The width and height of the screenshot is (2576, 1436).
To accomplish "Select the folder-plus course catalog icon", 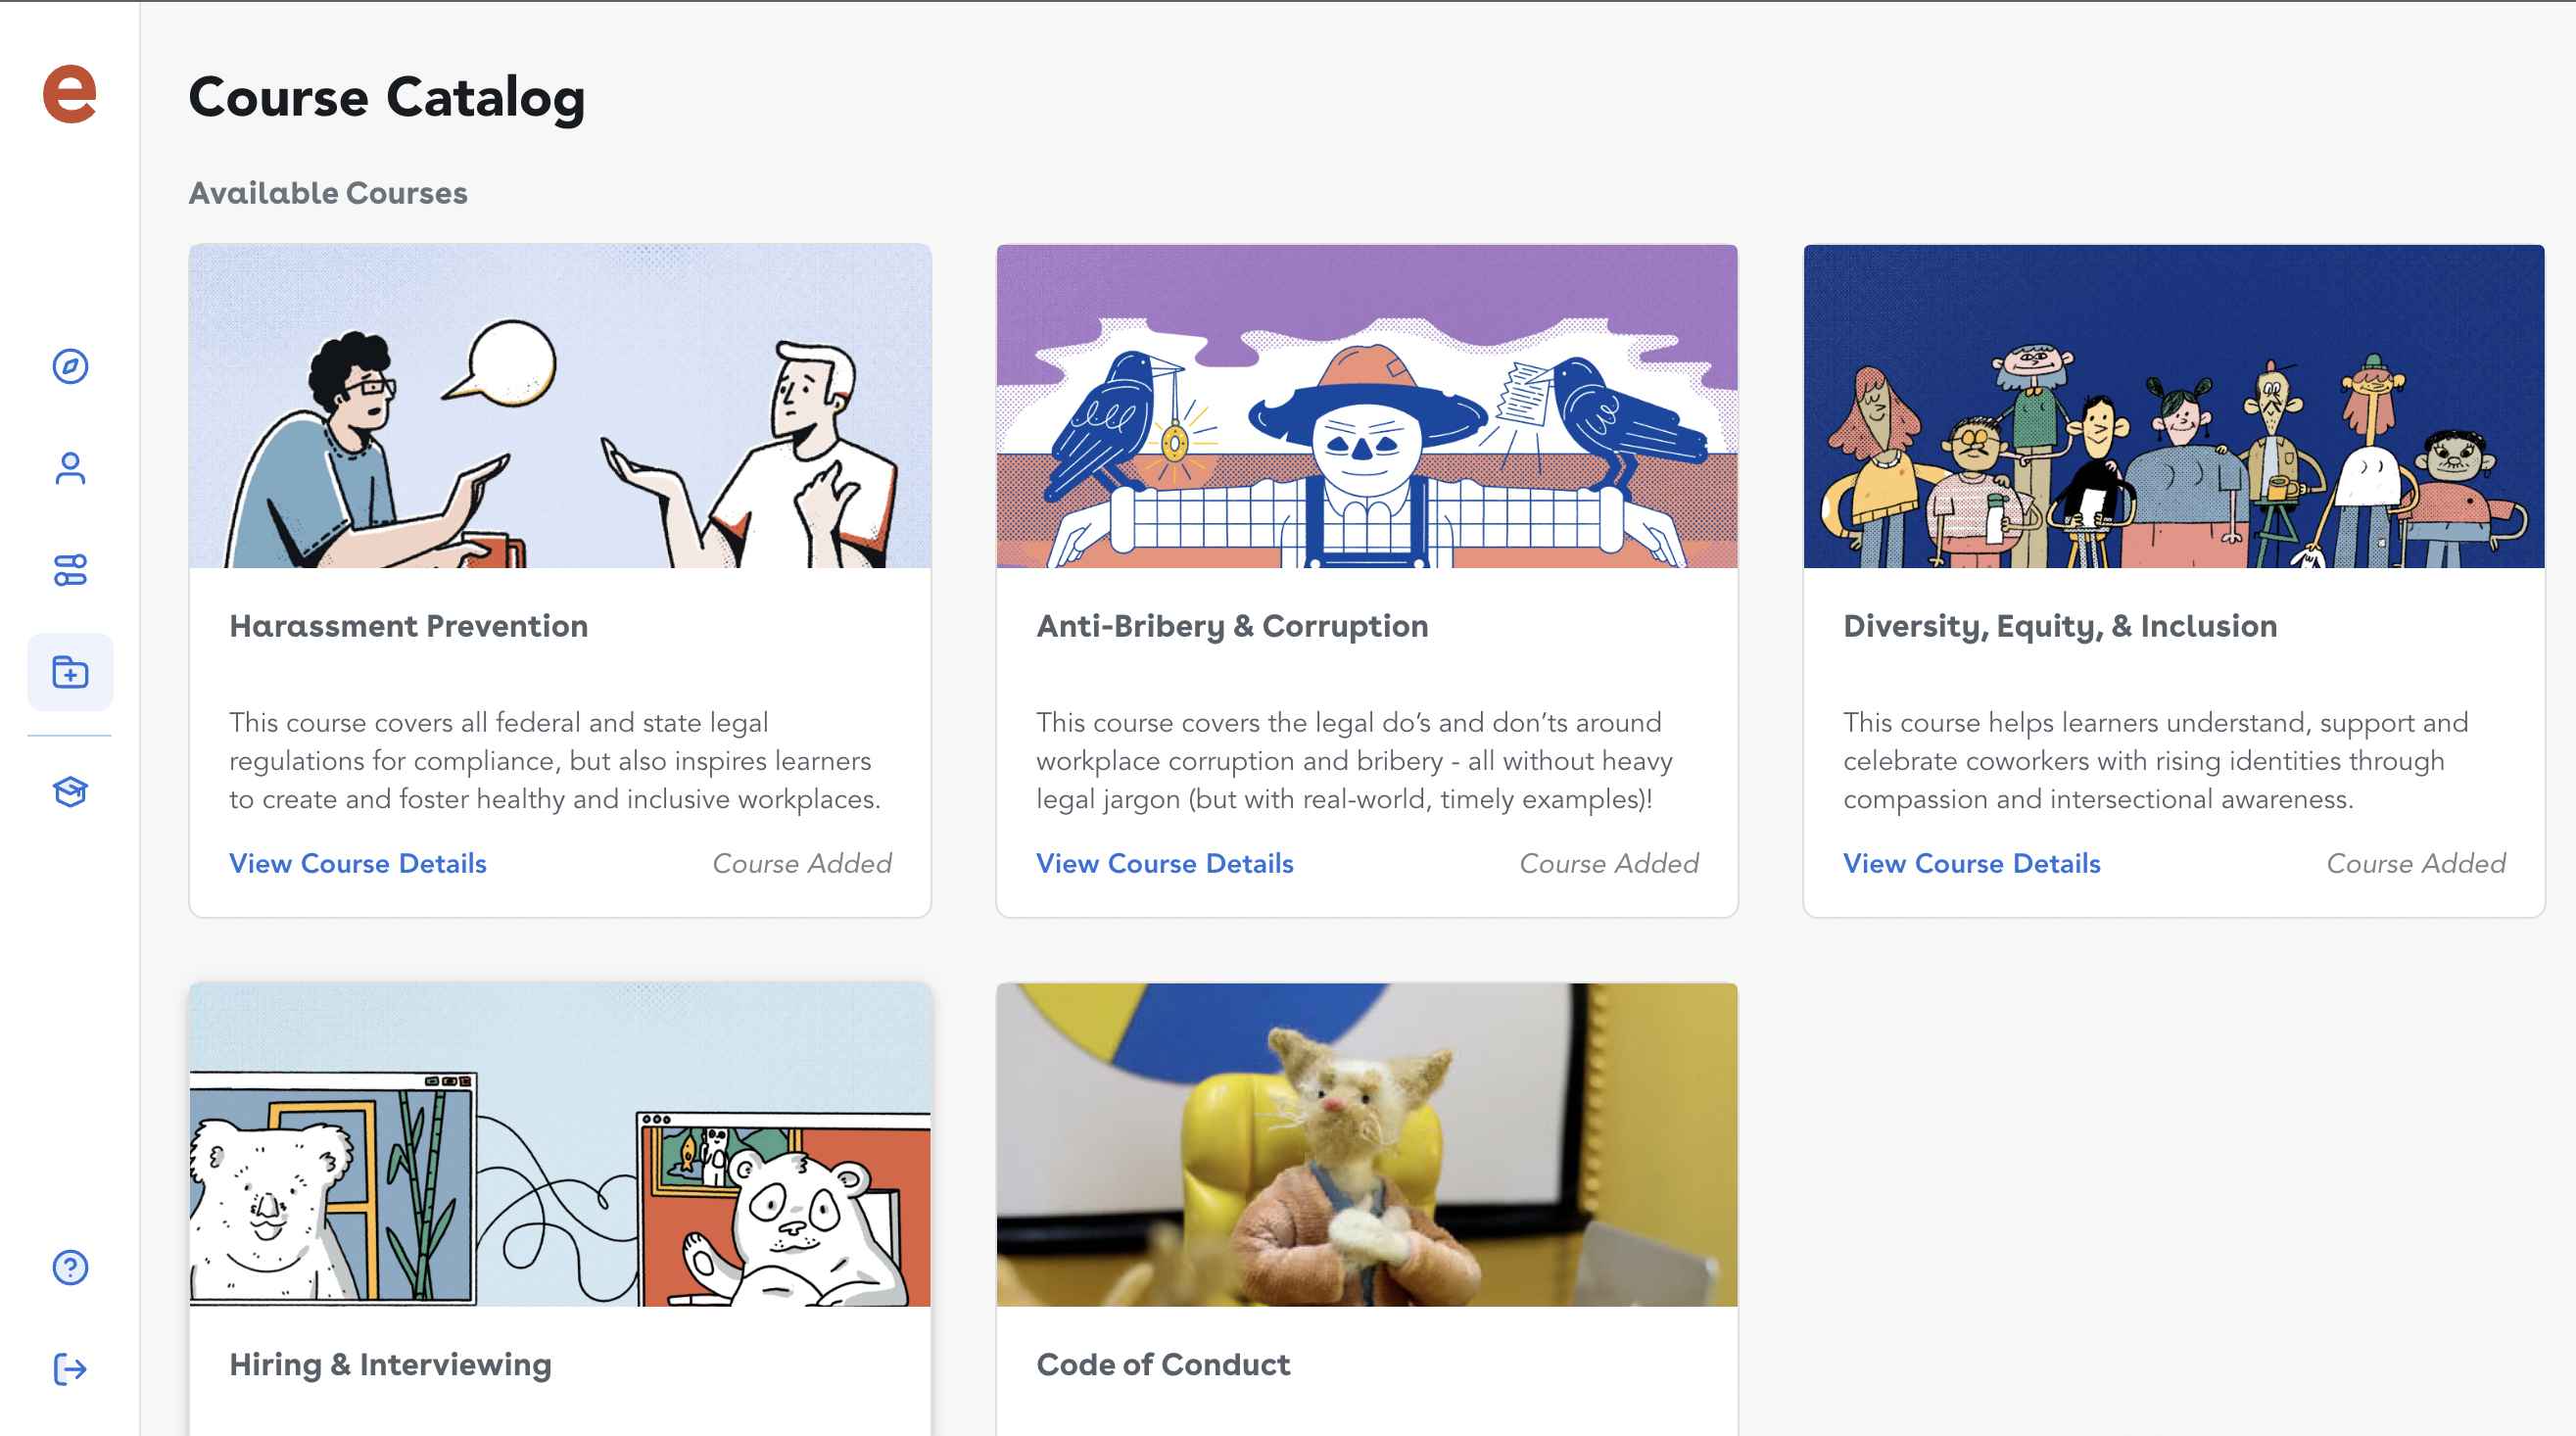I will (x=70, y=672).
